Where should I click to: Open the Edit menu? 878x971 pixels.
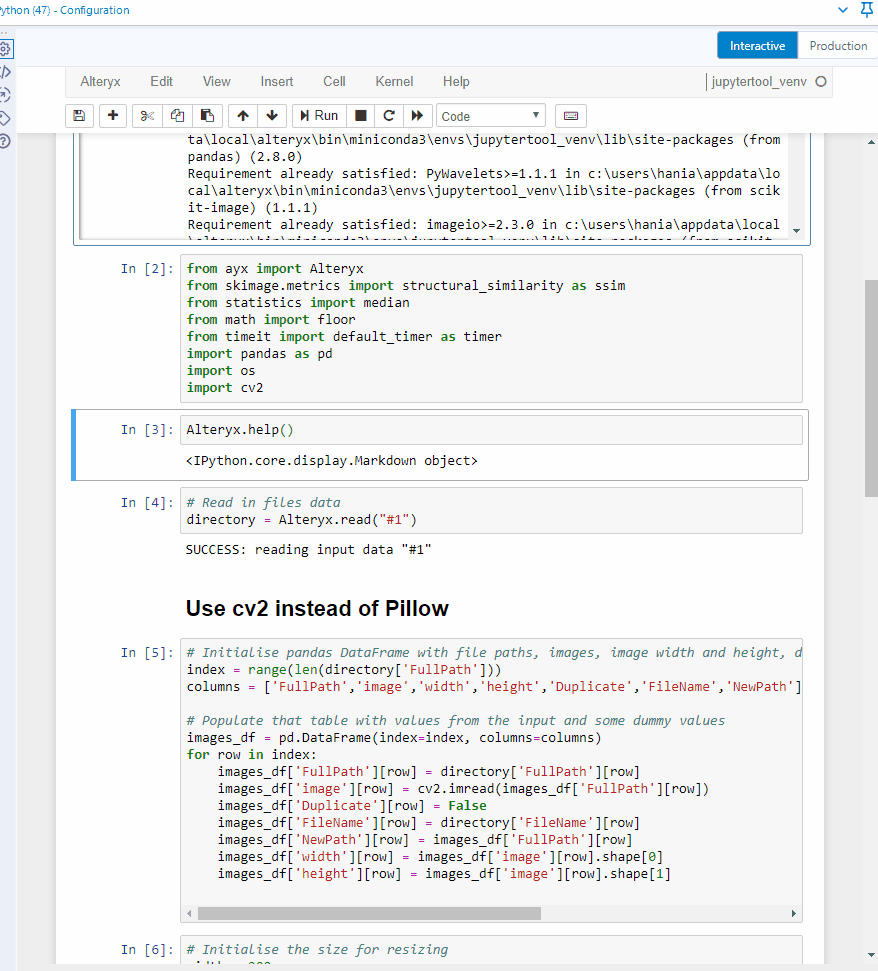pyautogui.click(x=162, y=82)
